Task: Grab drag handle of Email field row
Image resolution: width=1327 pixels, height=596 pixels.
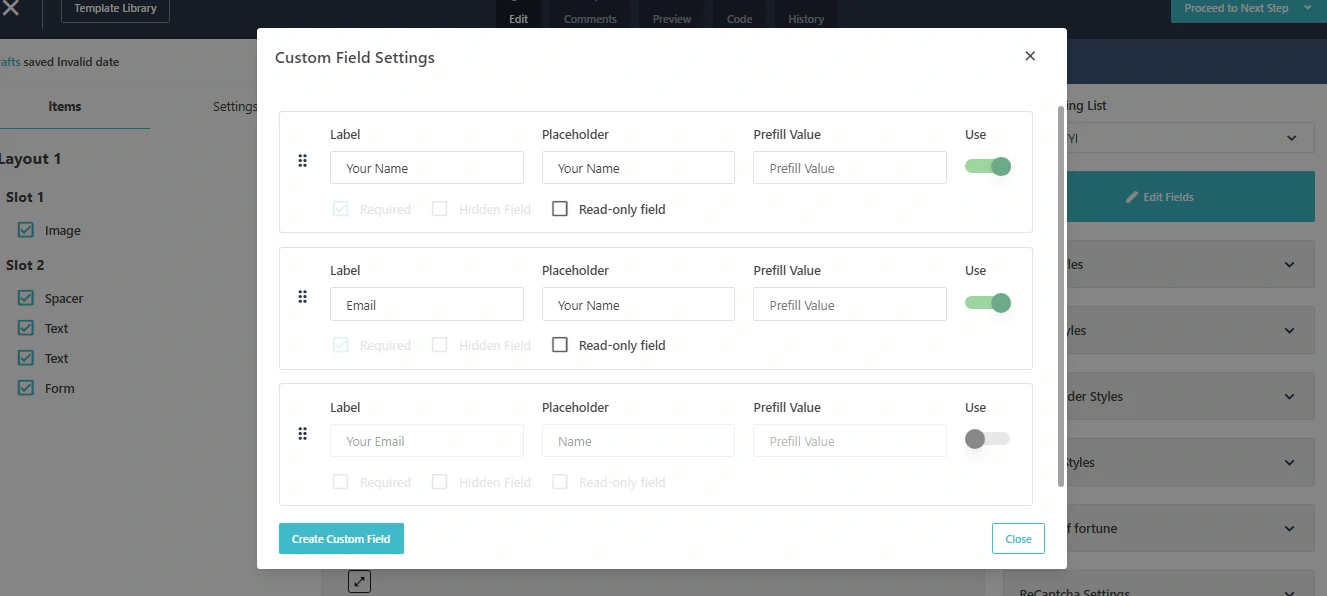Action: point(303,297)
